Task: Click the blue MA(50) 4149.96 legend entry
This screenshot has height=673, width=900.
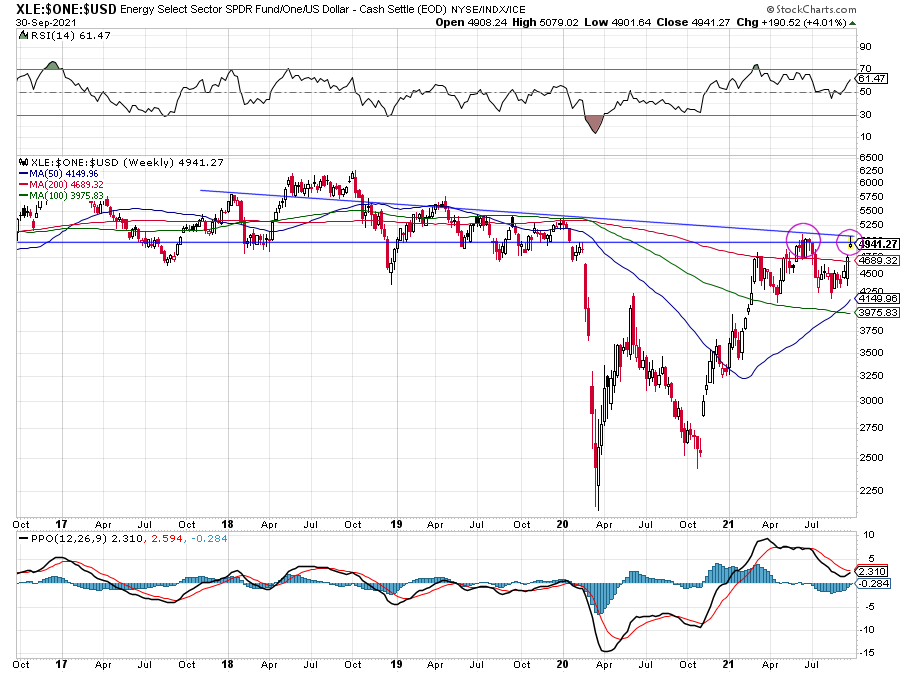Action: [58, 173]
